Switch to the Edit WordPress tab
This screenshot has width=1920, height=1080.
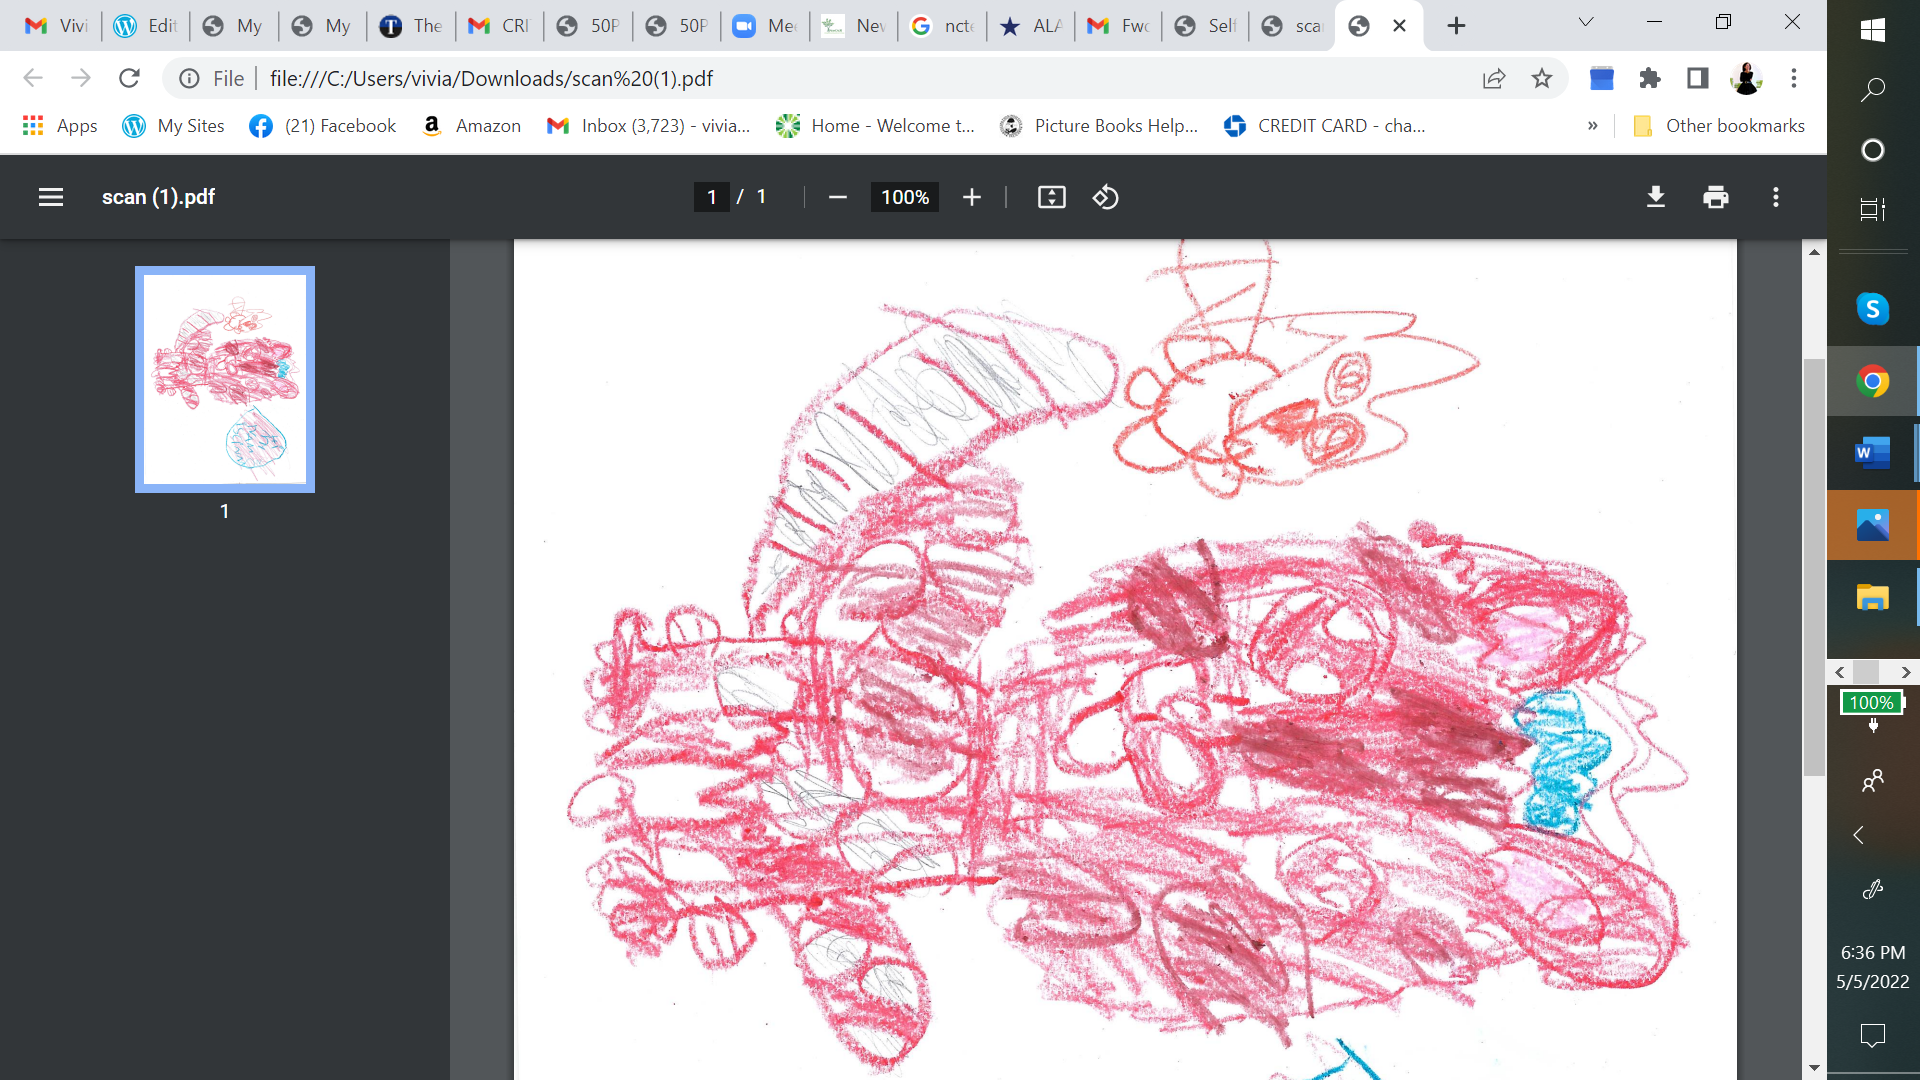point(146,26)
